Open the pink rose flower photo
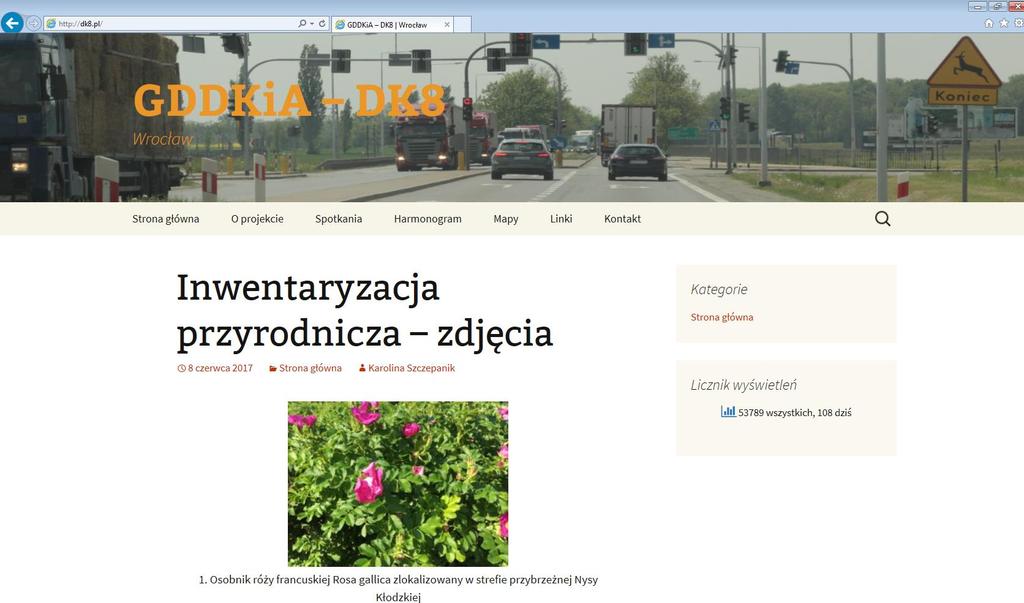 click(x=398, y=483)
